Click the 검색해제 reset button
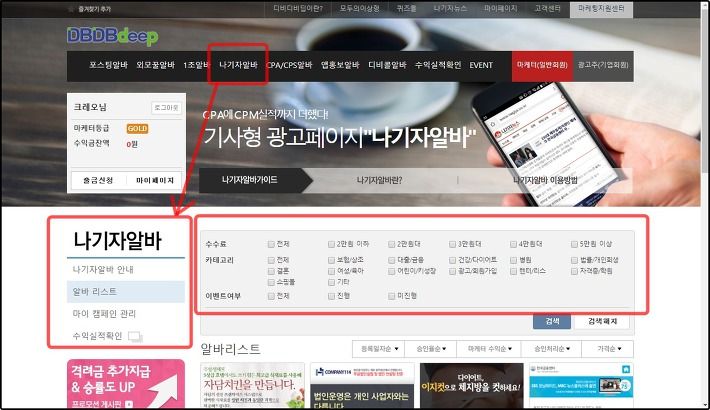 [x=602, y=321]
